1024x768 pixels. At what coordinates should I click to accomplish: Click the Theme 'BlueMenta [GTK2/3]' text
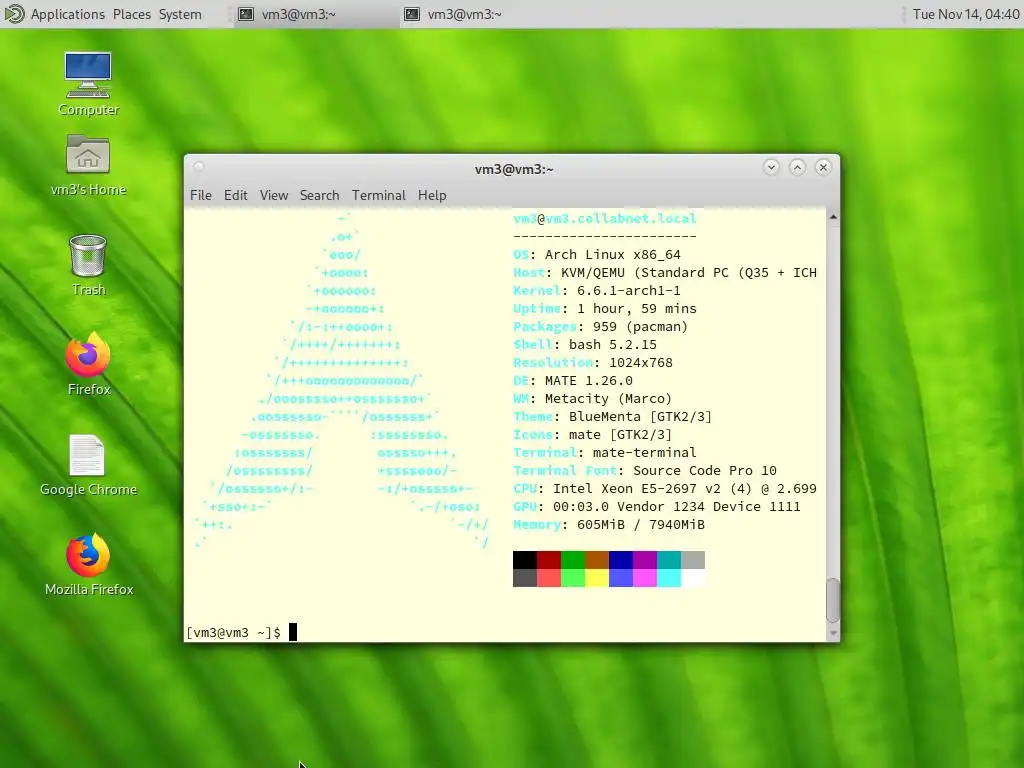click(640, 417)
